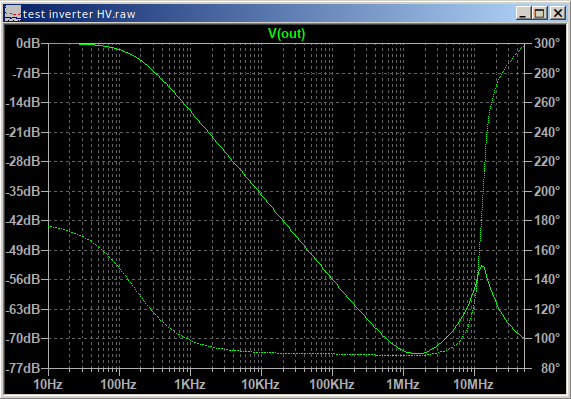Click the V(out) trace label
The width and height of the screenshot is (571, 399).
(x=287, y=34)
